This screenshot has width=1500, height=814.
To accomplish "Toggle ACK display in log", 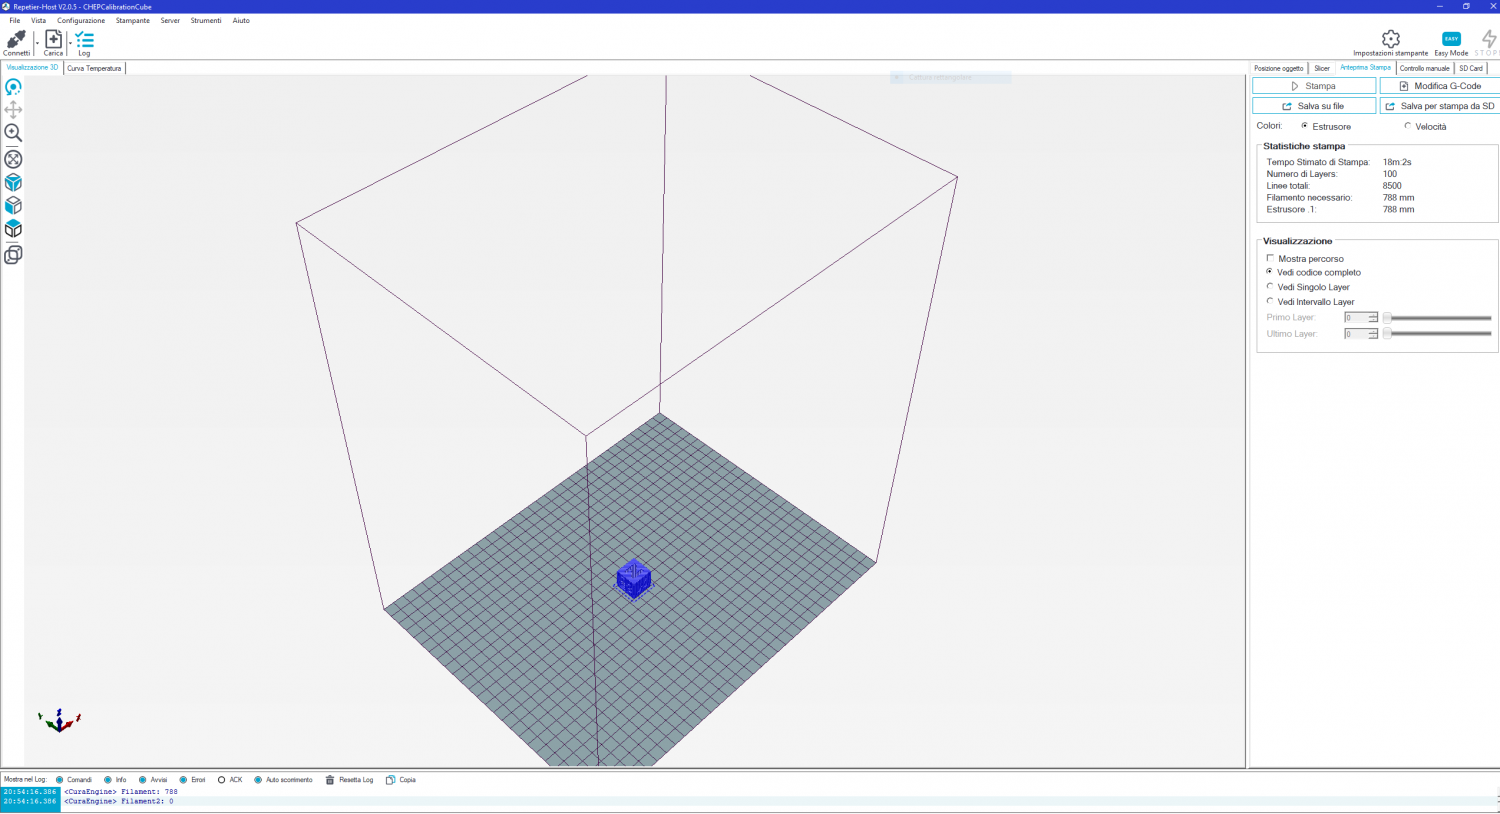I will (221, 780).
